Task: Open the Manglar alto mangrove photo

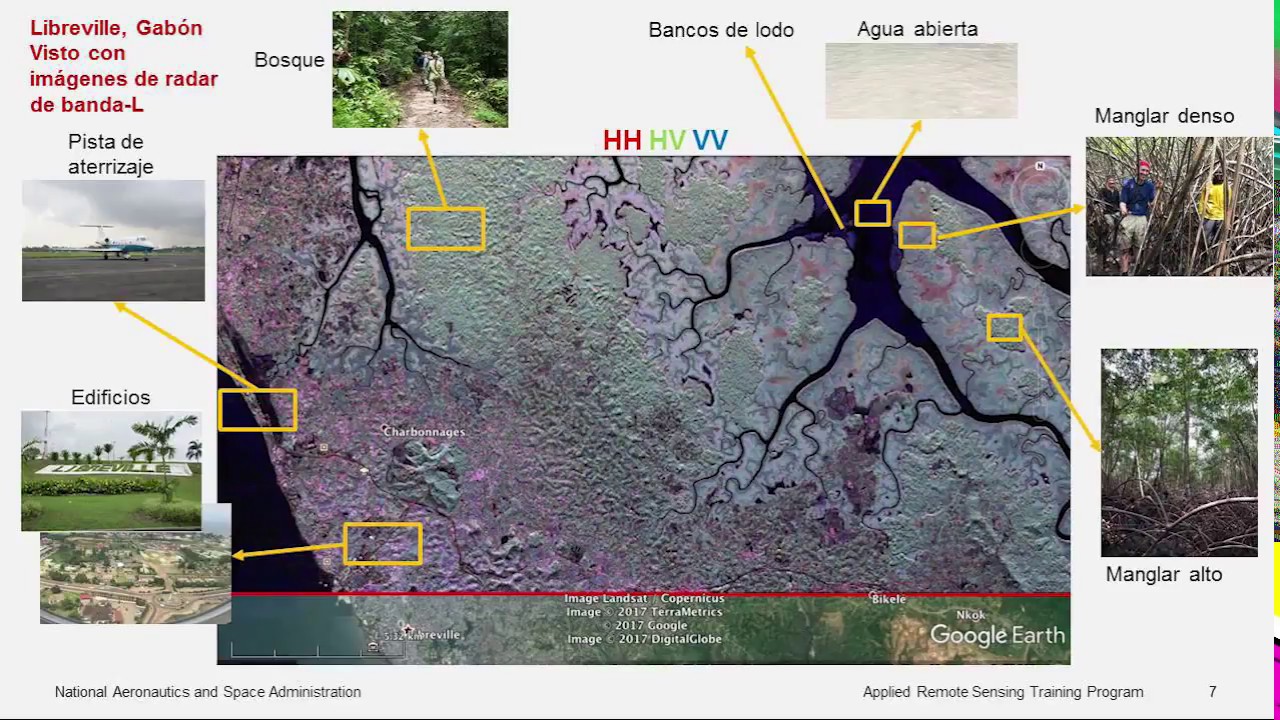Action: [x=1179, y=452]
